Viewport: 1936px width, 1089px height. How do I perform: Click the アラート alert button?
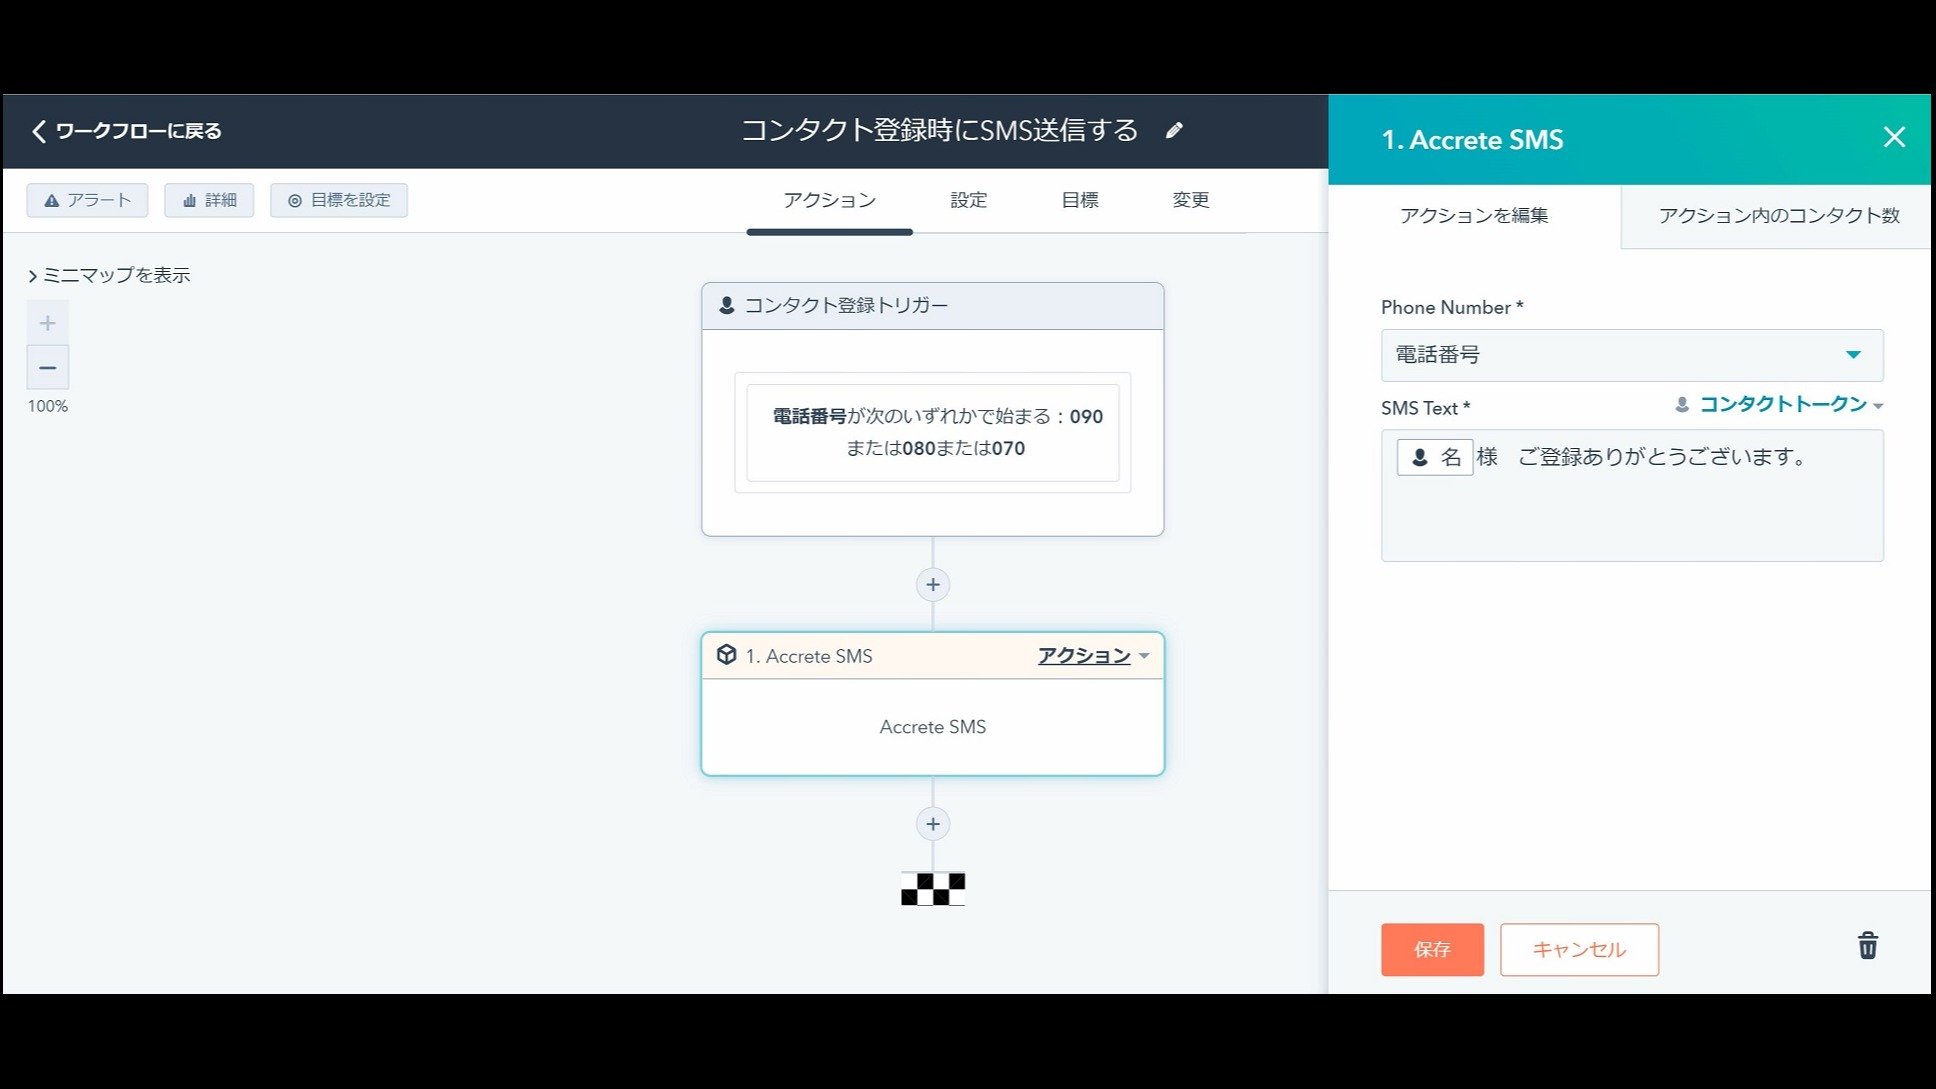pos(87,200)
